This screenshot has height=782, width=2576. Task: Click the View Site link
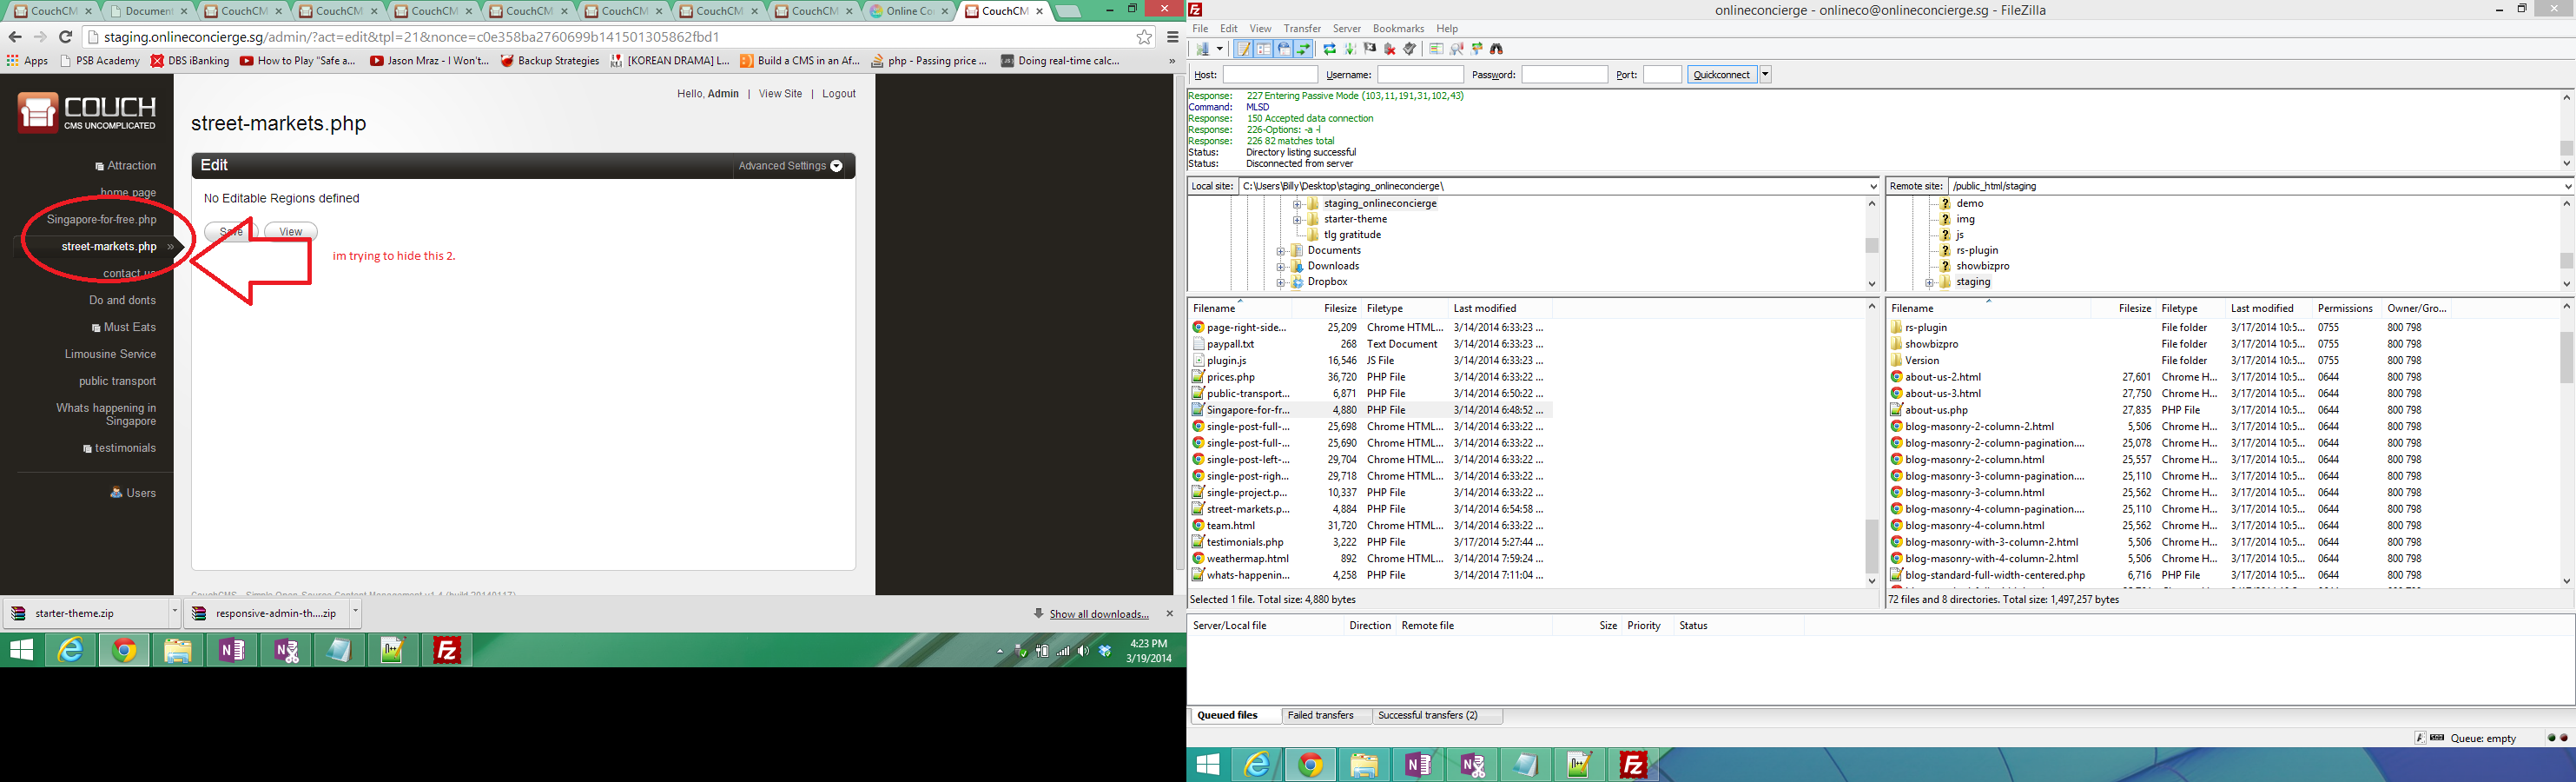(x=780, y=94)
